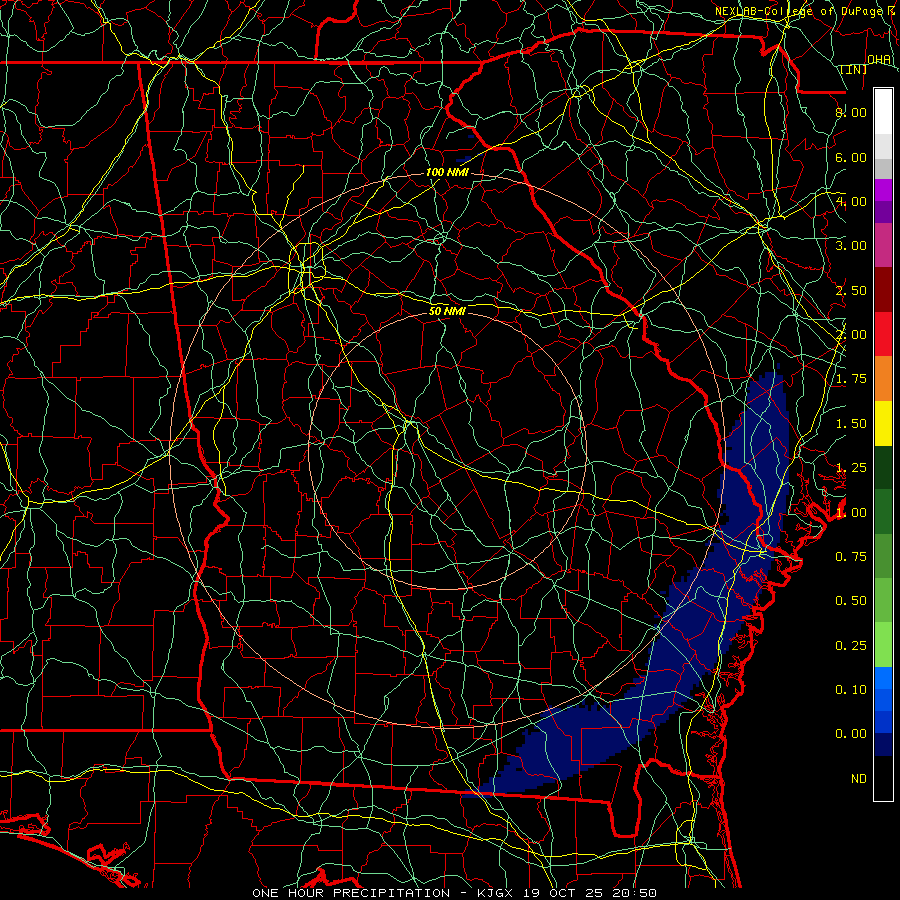Click the white swatch at 8.00 inches
900x900 pixels.
coord(883,112)
